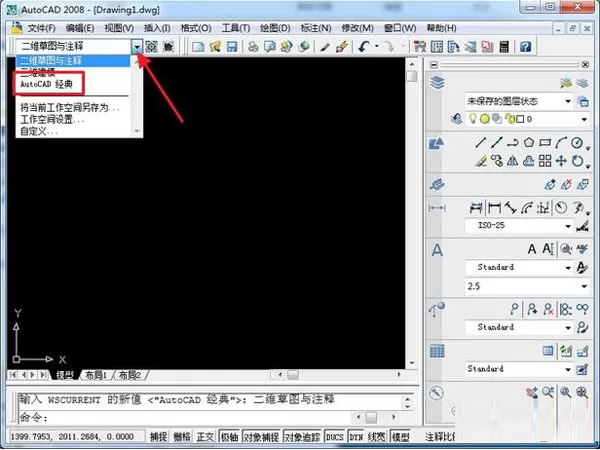Viewport: 600px width, 450px height.
Task: Toggle 对象追踪 object tracking in status bar
Action: [302, 436]
